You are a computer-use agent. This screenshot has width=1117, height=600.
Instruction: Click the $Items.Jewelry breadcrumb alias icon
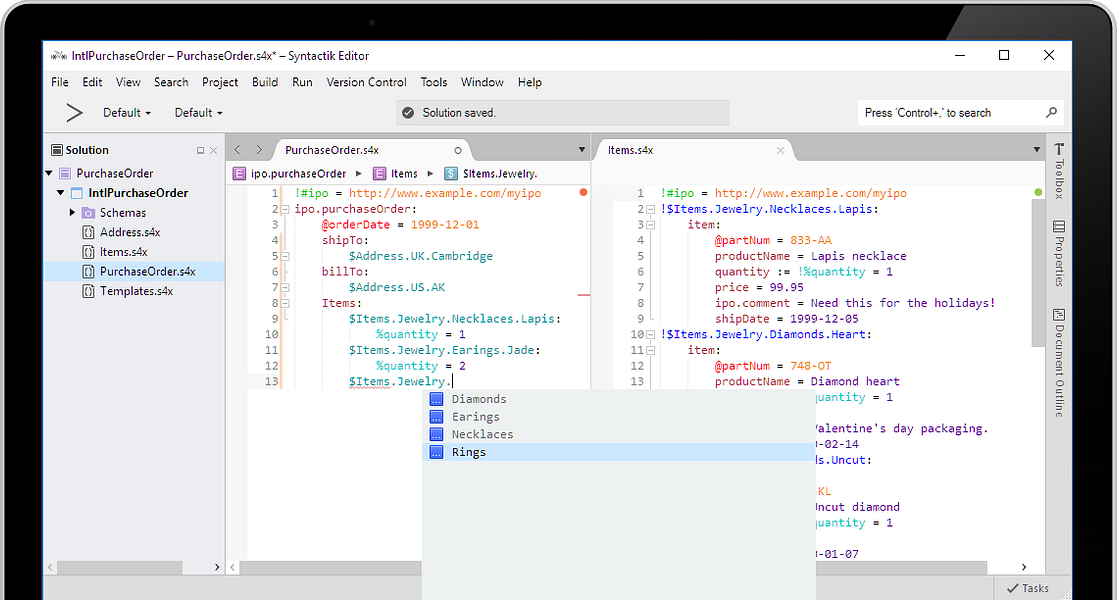[451, 173]
